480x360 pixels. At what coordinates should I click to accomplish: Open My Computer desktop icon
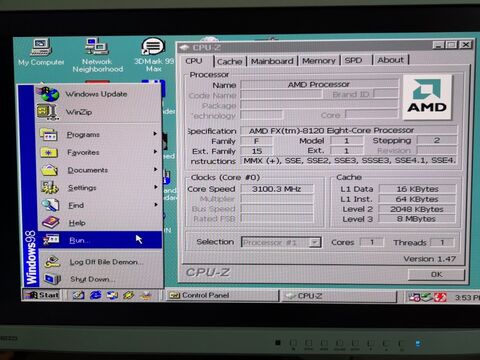[41, 52]
